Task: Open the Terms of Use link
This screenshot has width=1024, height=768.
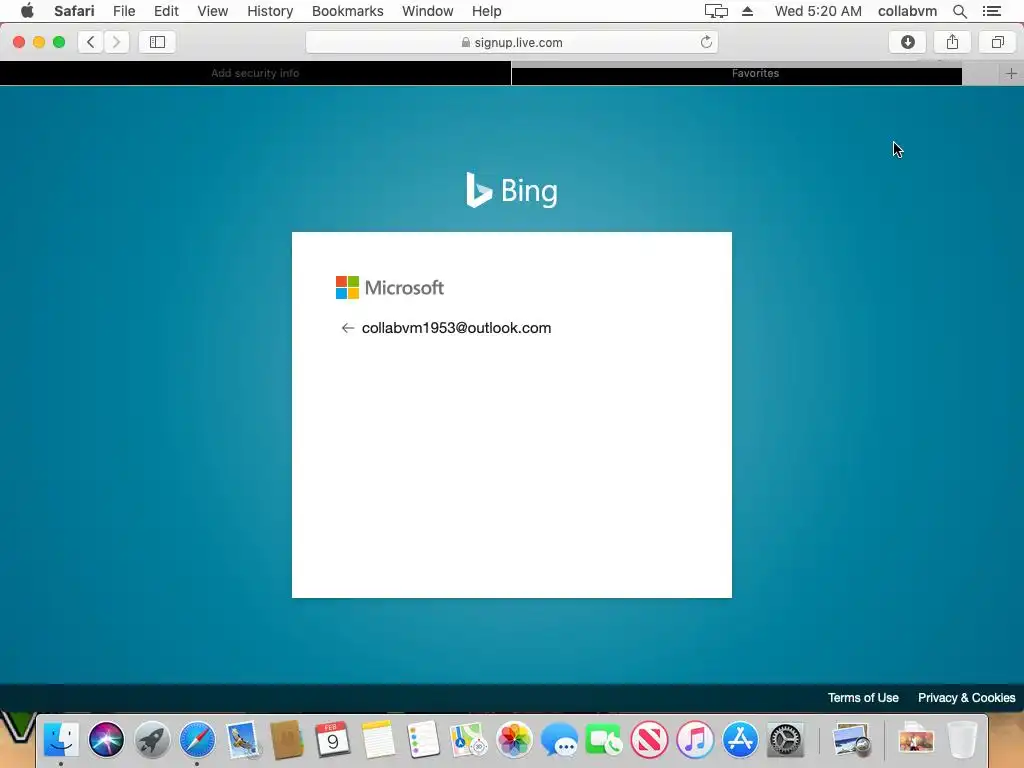Action: tap(863, 697)
